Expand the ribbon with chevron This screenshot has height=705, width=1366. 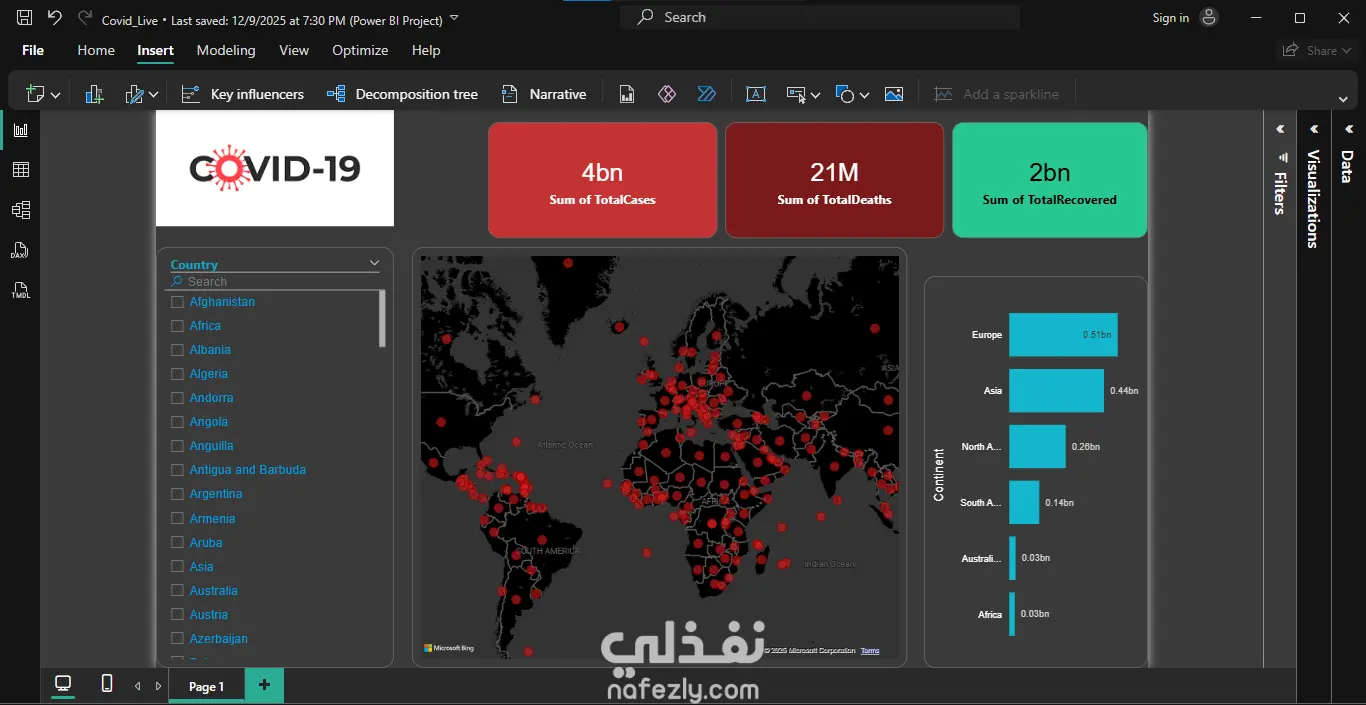pyautogui.click(x=1343, y=99)
